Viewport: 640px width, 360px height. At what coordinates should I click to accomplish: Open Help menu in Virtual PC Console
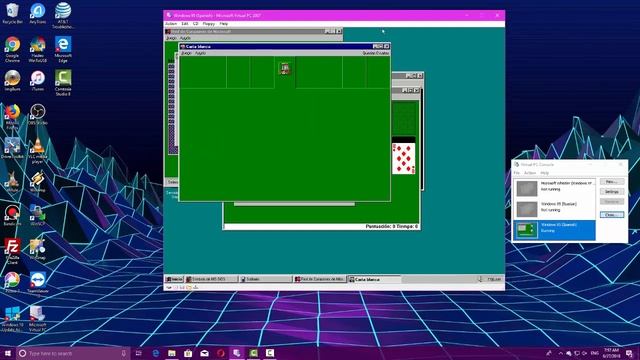[x=544, y=173]
